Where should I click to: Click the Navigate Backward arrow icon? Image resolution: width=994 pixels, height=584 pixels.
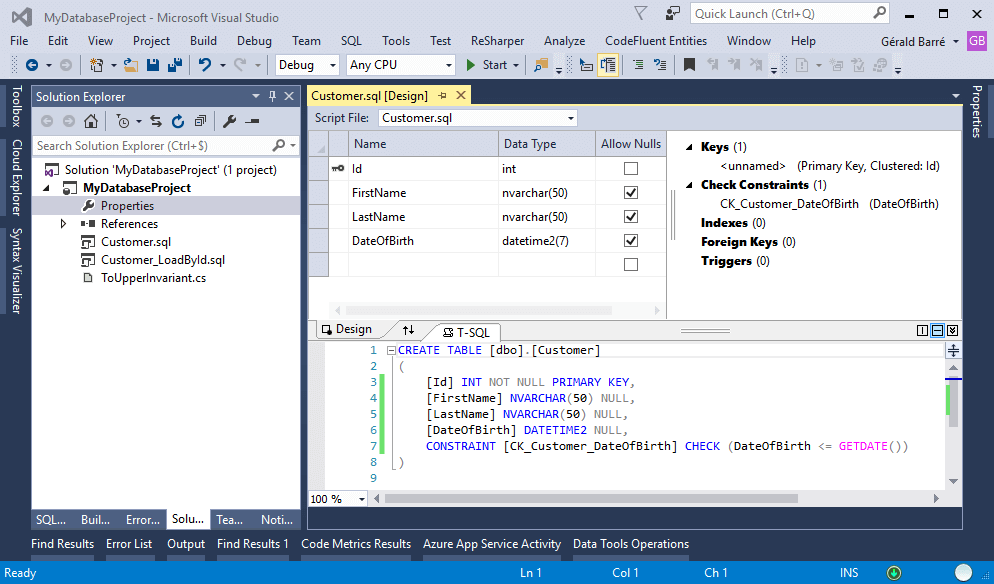click(x=32, y=65)
